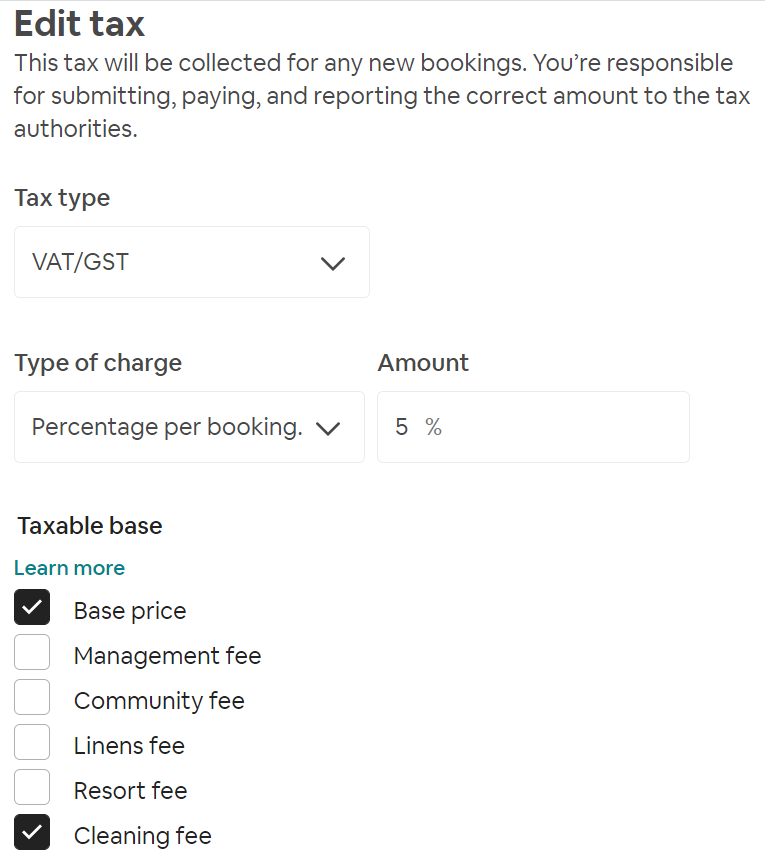Uncheck the Cleaning fee checkbox
The width and height of the screenshot is (765, 855).
[x=32, y=832]
